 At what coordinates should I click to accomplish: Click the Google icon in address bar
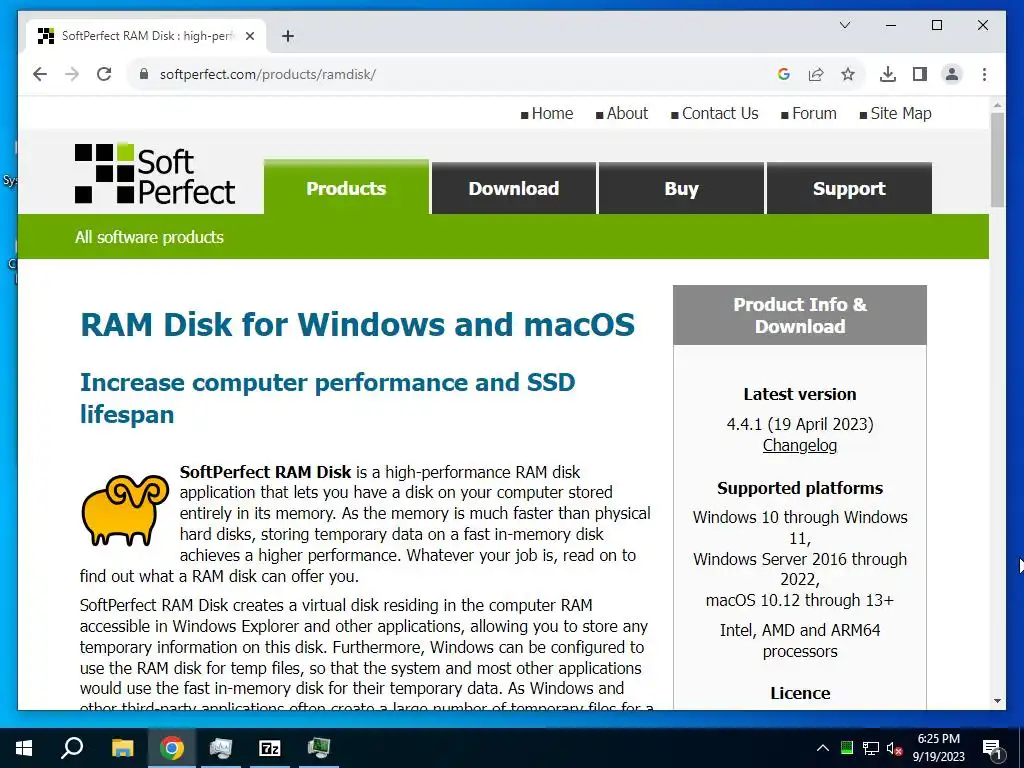784,74
